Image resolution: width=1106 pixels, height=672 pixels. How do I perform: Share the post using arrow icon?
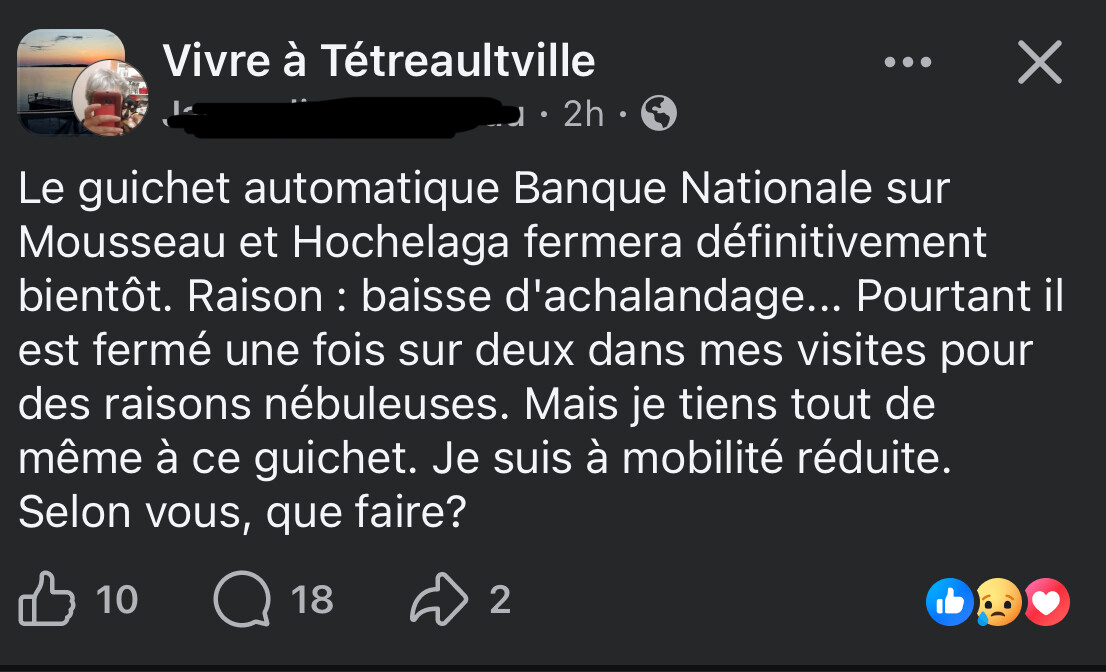(439, 600)
